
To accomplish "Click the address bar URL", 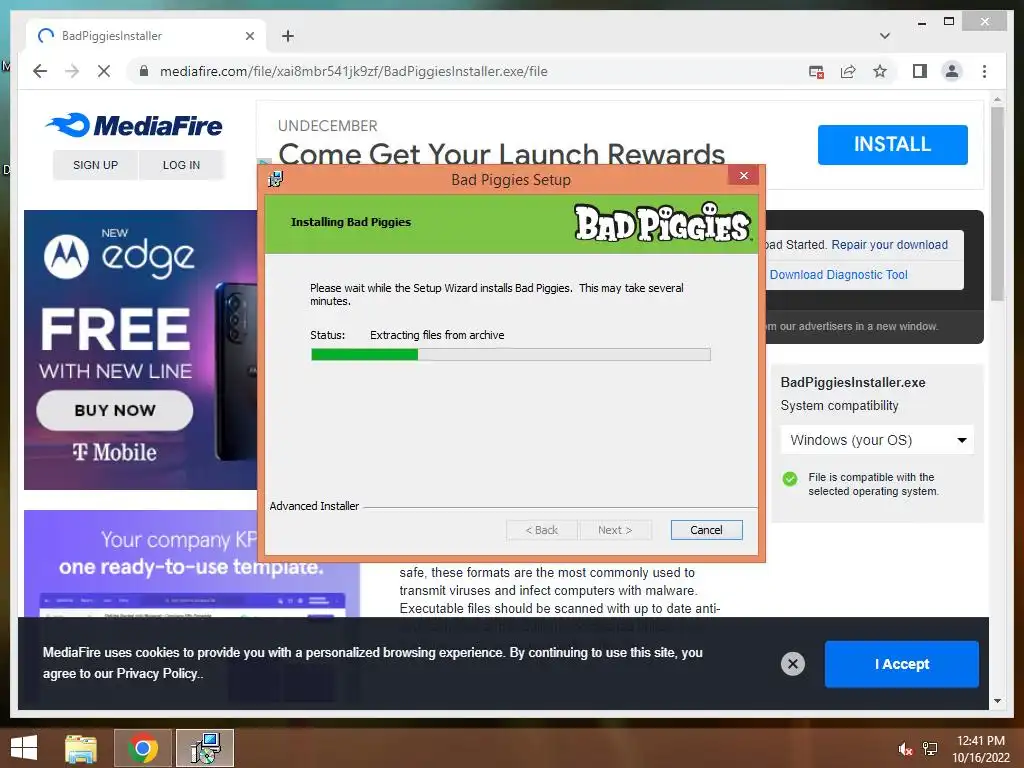I will (x=353, y=71).
